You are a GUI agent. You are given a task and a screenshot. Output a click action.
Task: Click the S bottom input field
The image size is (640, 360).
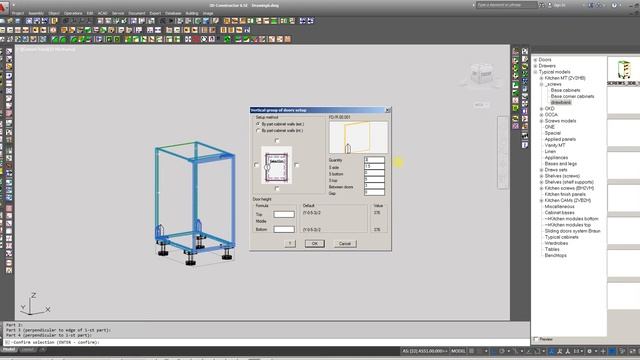[x=374, y=173]
